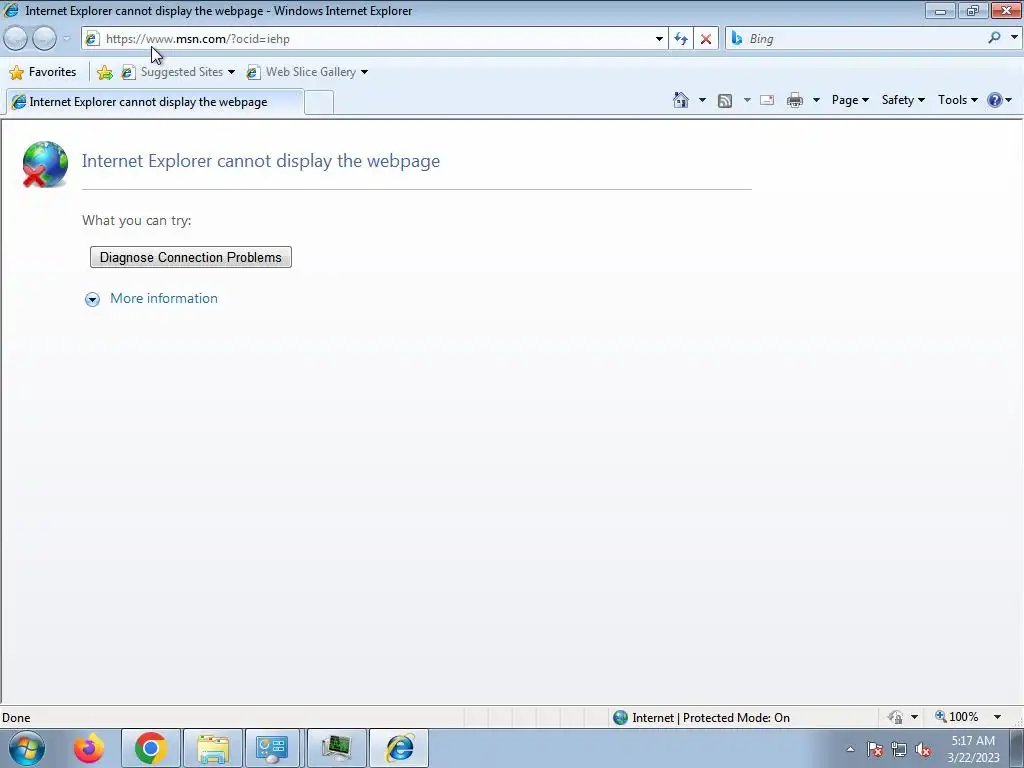Click the RSS feeds icon

tap(725, 100)
